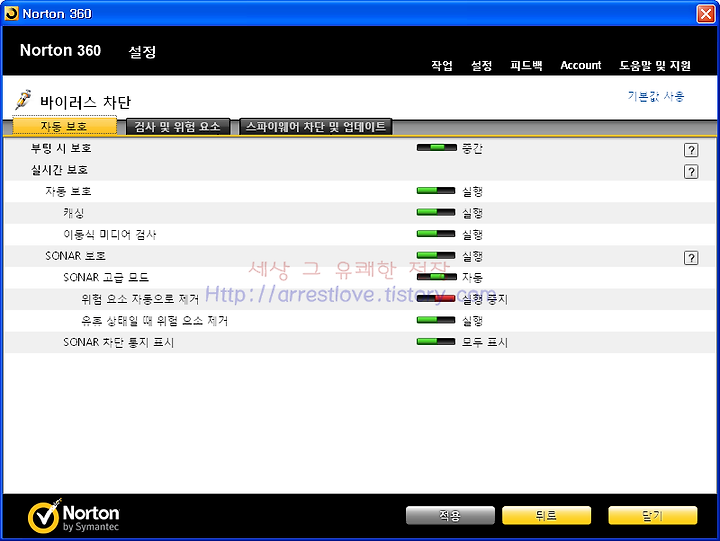Image resolution: width=720 pixels, height=541 pixels.
Task: Open the Account menu
Action: [580, 65]
